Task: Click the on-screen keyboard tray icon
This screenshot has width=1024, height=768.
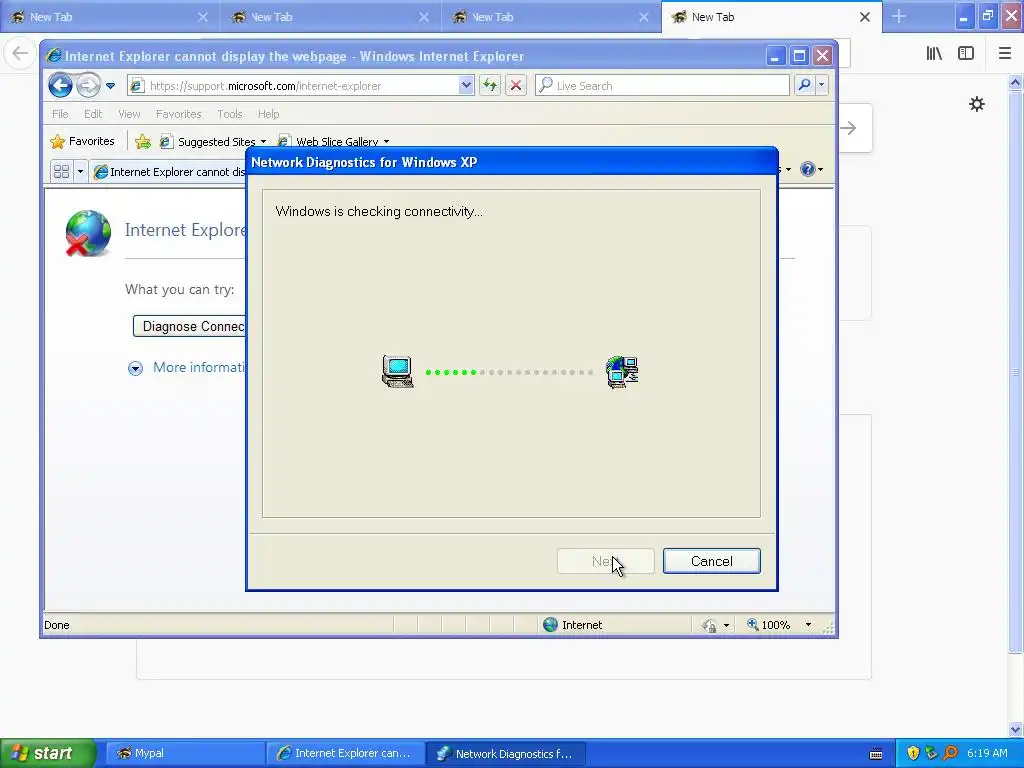Action: (876, 754)
